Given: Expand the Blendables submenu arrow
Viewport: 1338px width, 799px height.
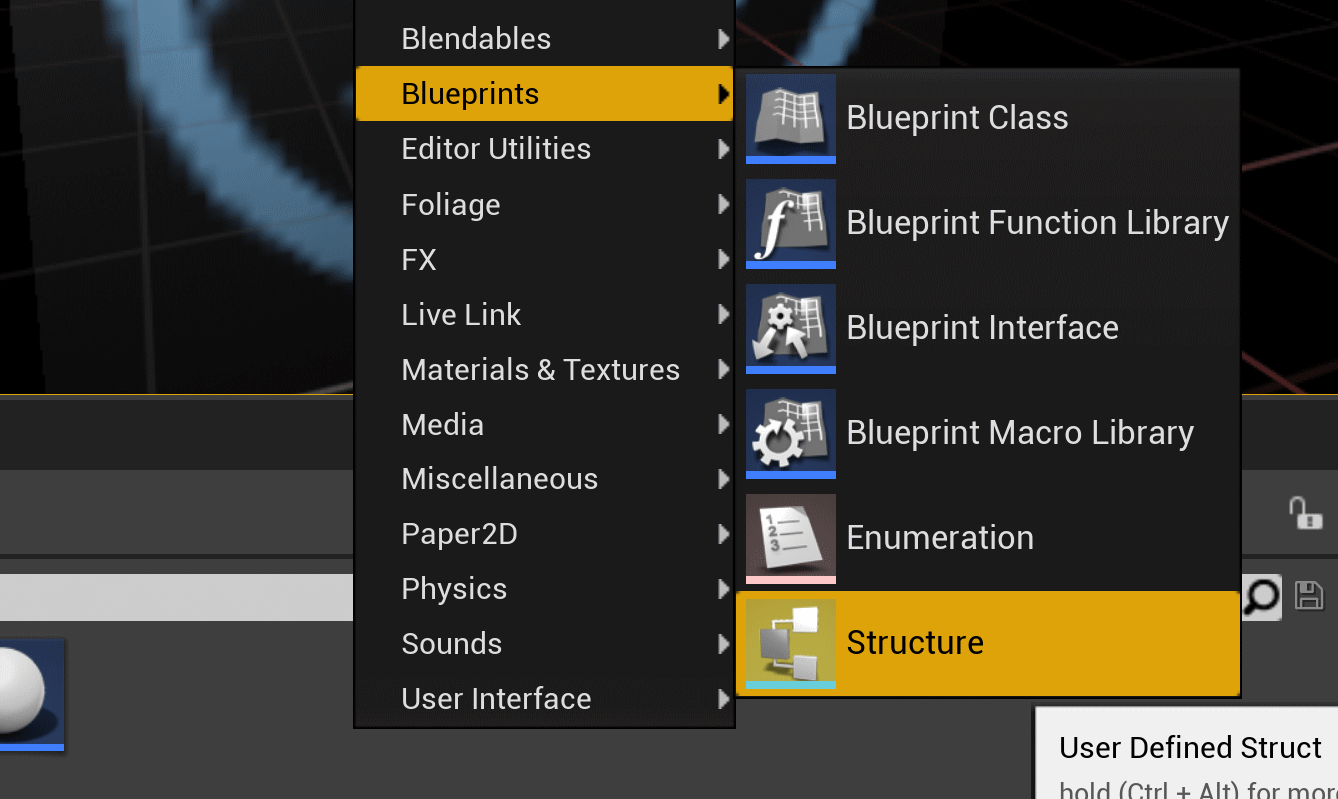Looking at the screenshot, I should [x=723, y=39].
